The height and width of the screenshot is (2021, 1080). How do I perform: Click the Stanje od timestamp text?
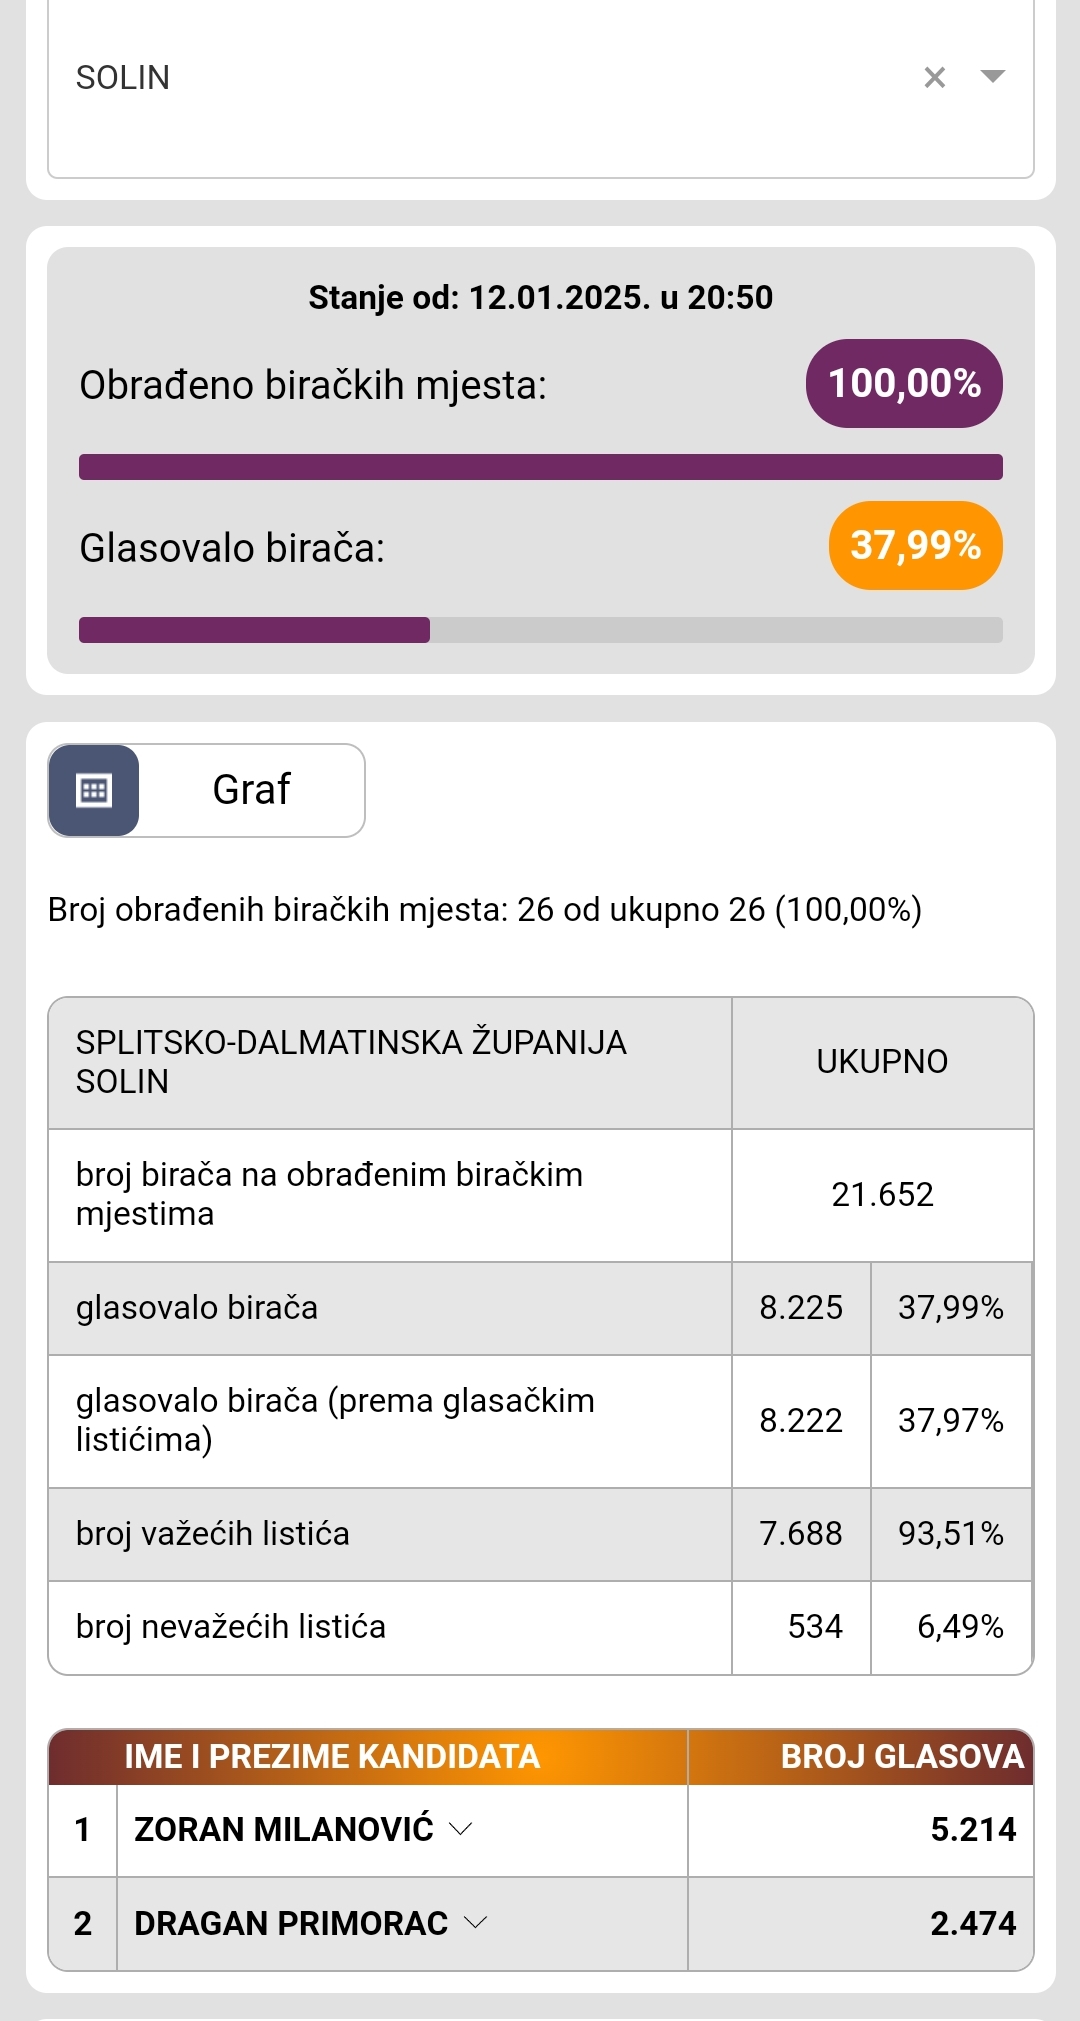pyautogui.click(x=540, y=298)
